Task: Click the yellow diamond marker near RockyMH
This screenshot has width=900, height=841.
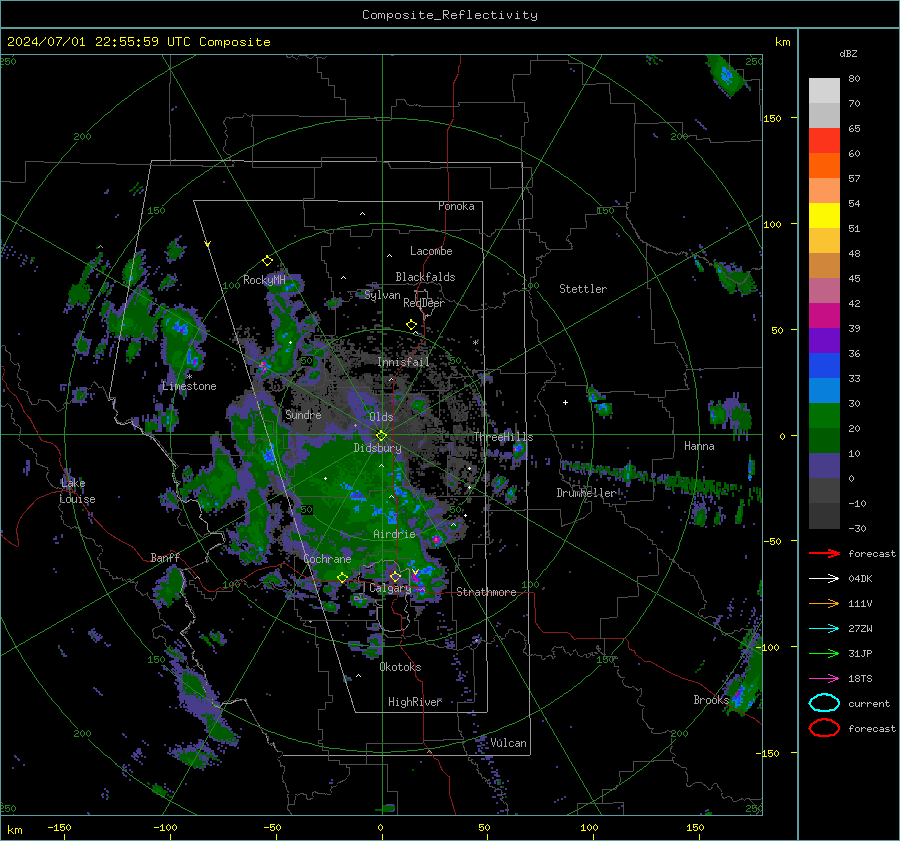Action: point(267,261)
